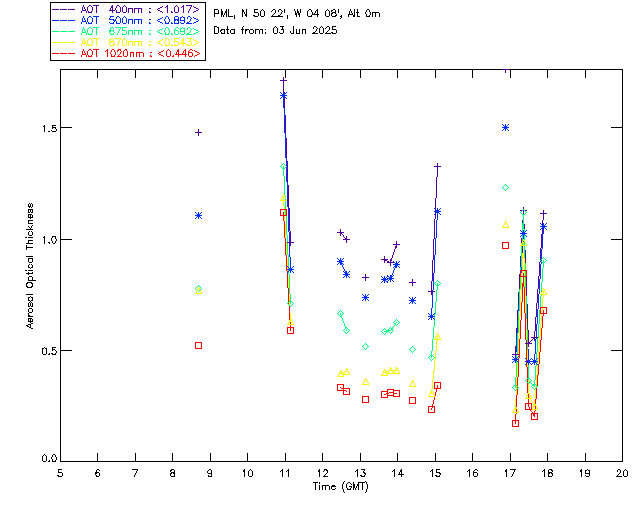Click the x-axis tick label 10
This screenshot has height=512, width=640.
click(247, 473)
